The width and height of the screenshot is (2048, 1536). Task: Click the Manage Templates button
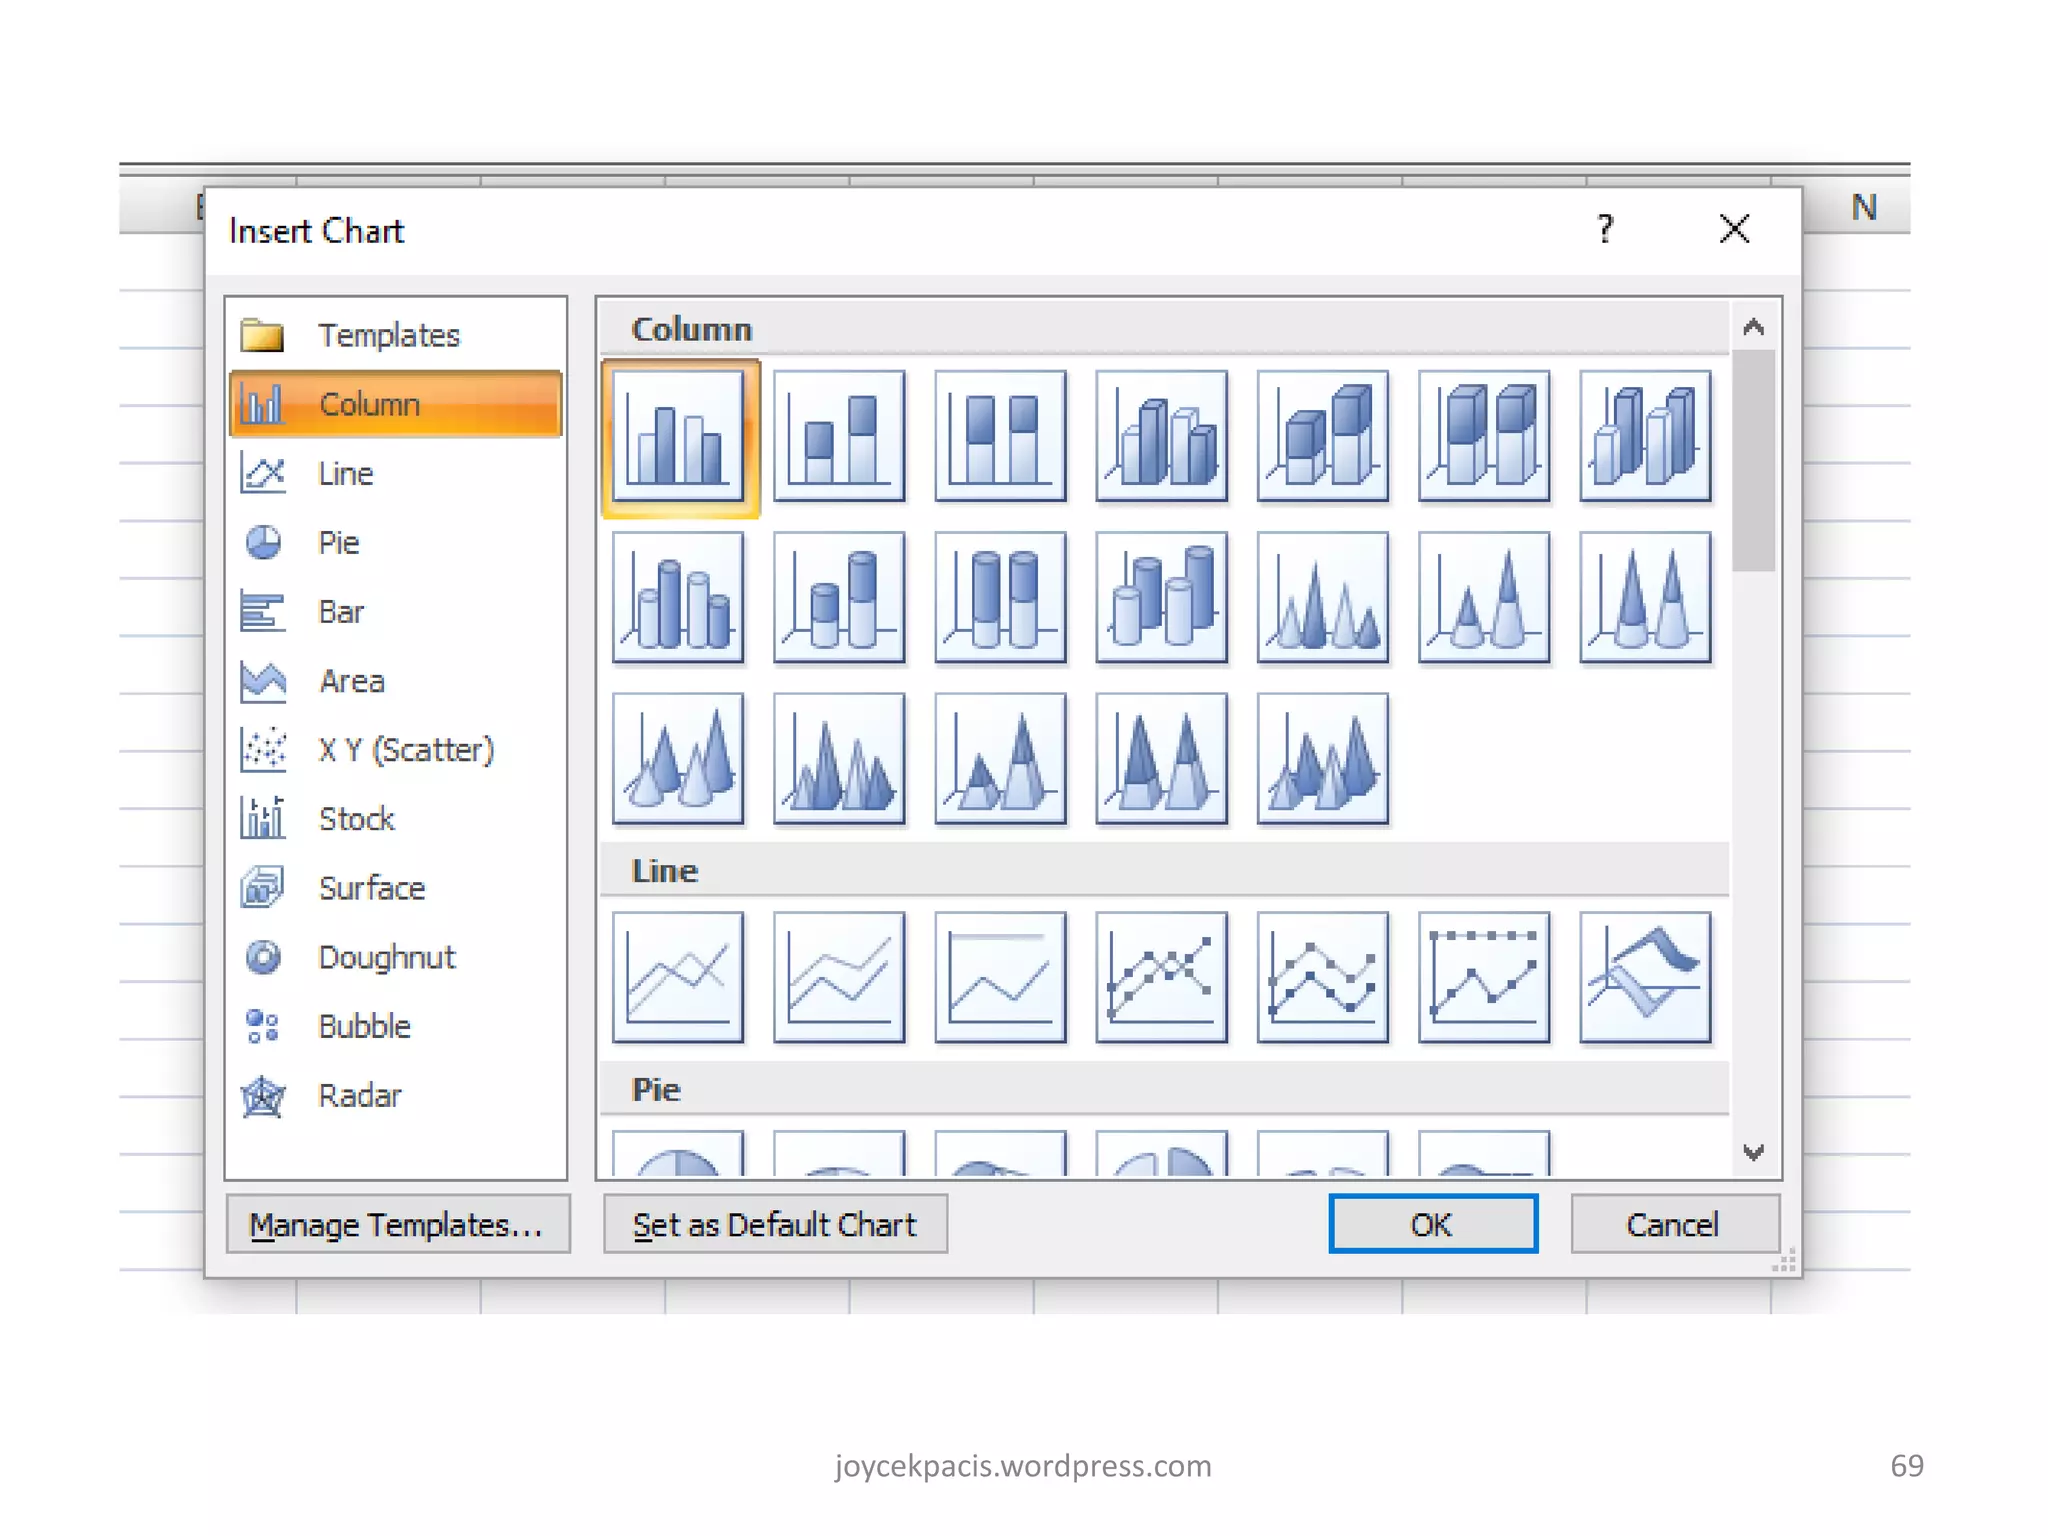(397, 1224)
